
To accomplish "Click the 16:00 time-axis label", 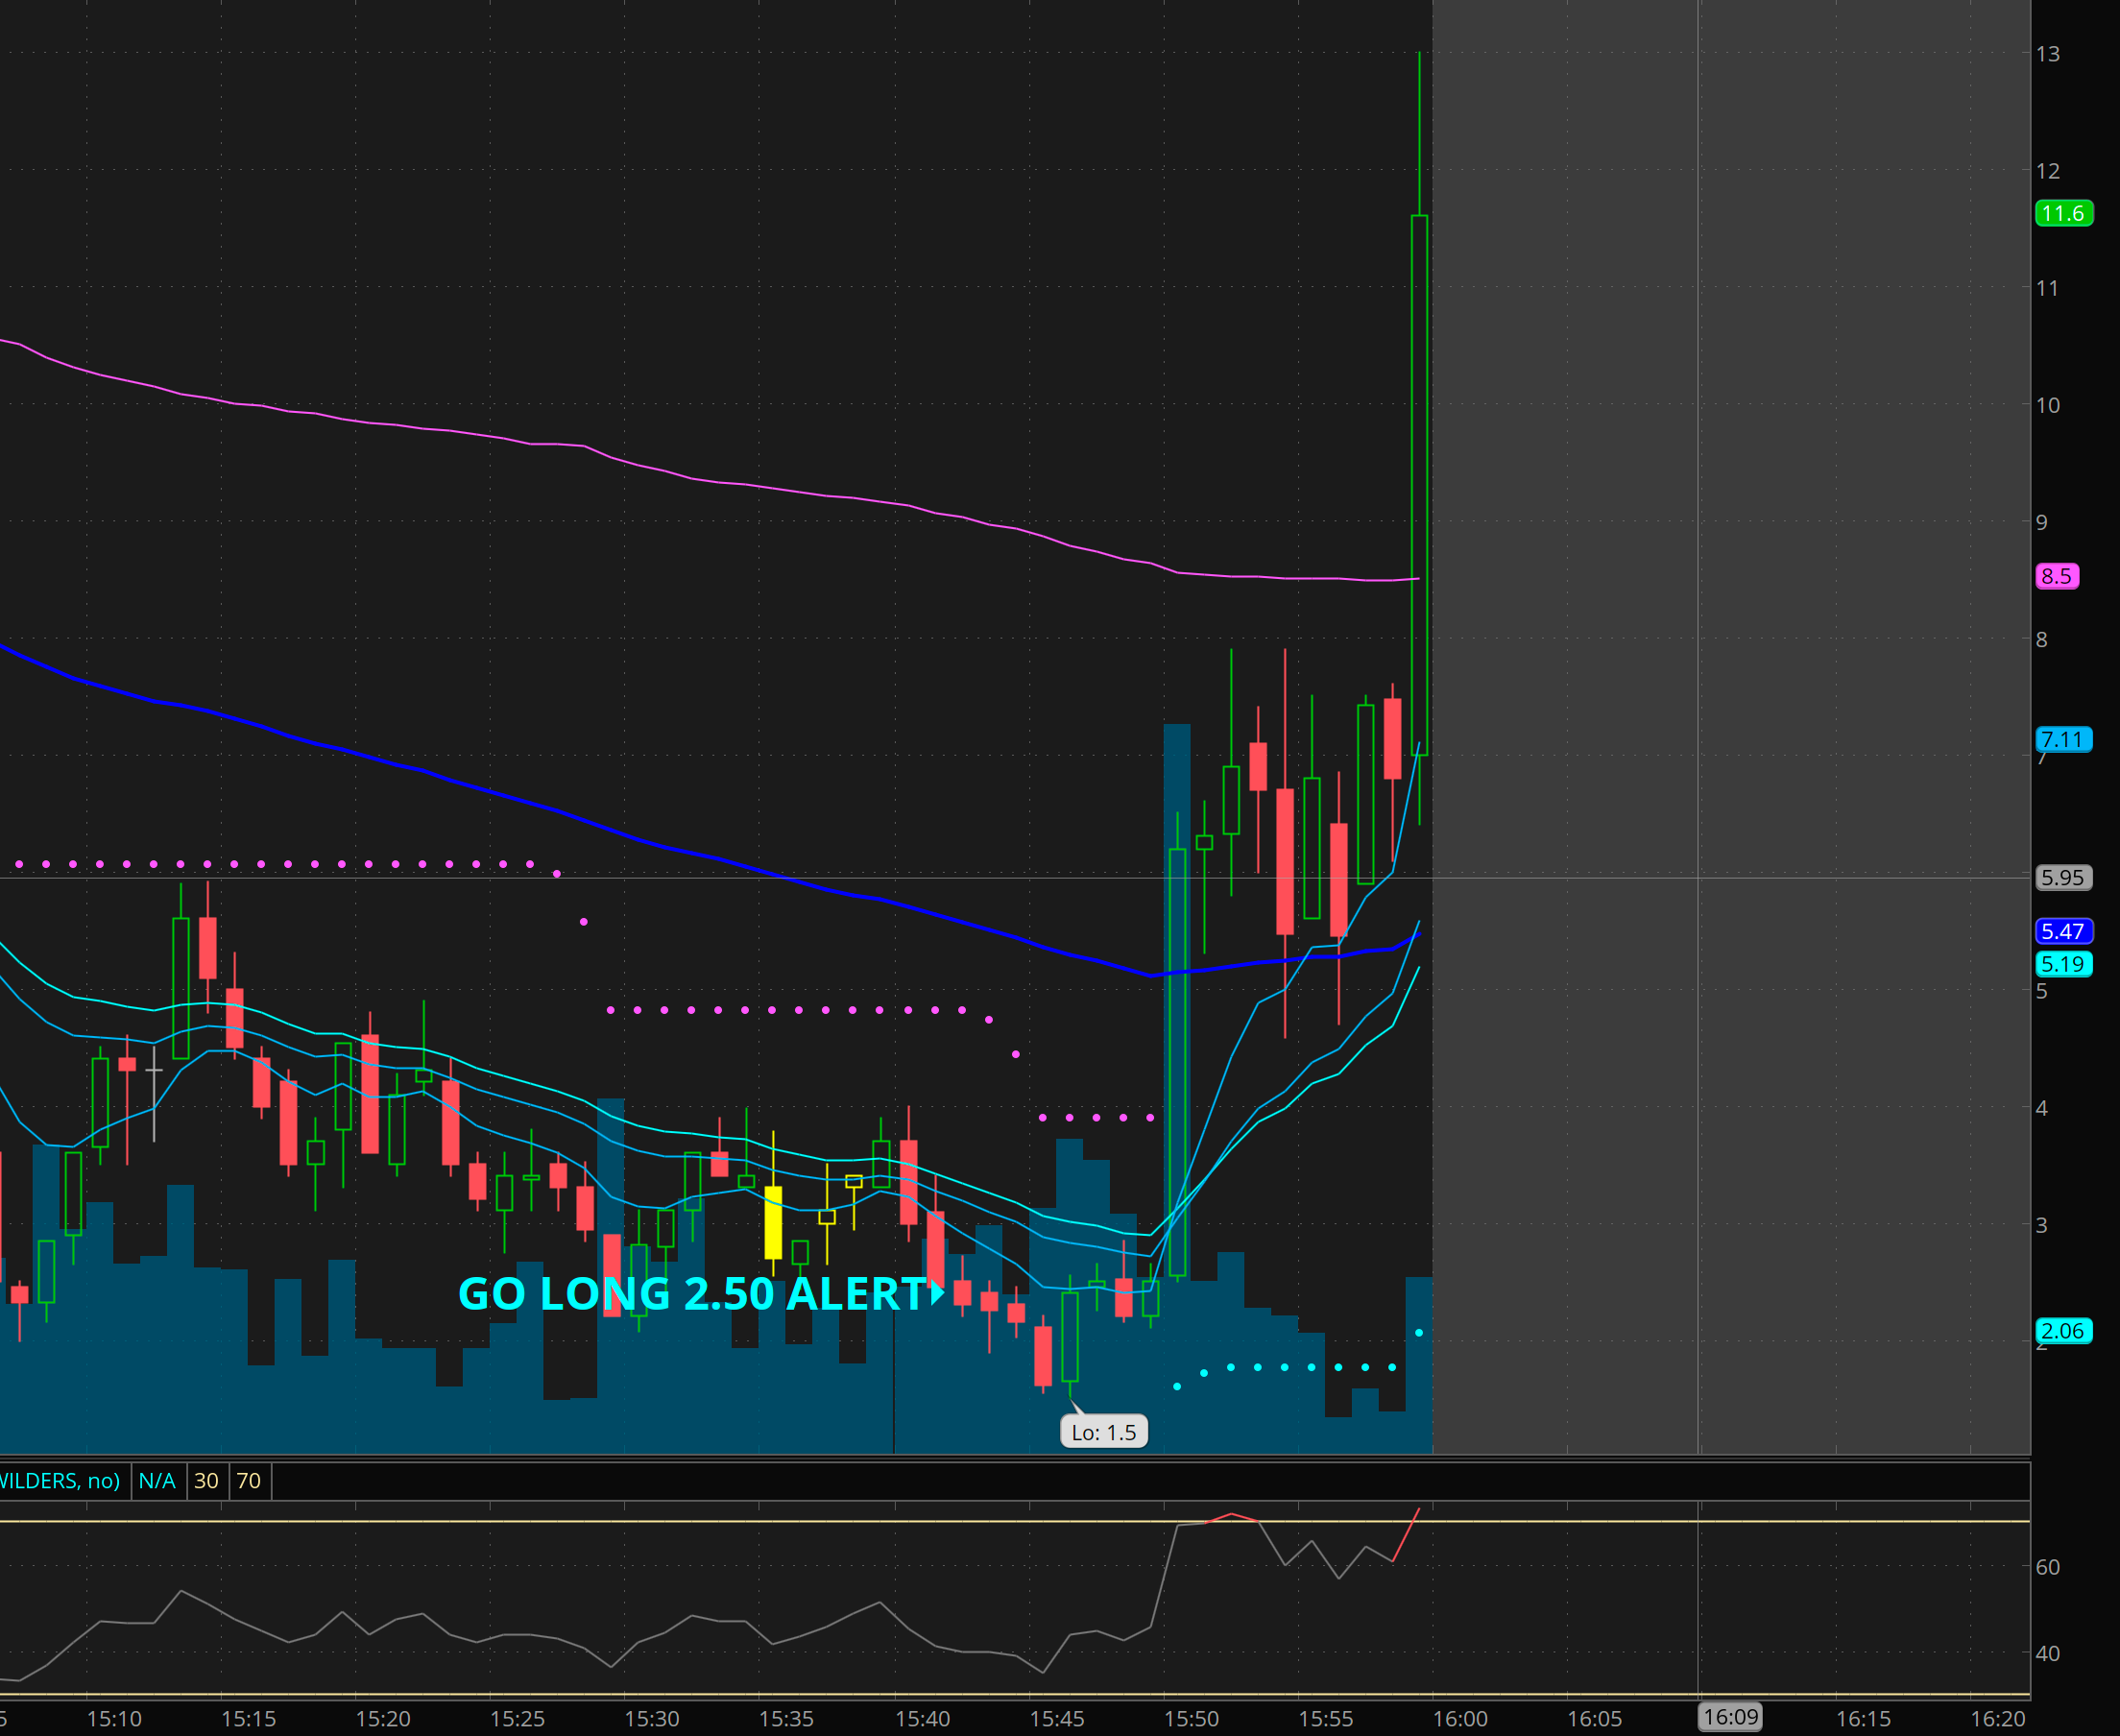I will 1460,1719.
